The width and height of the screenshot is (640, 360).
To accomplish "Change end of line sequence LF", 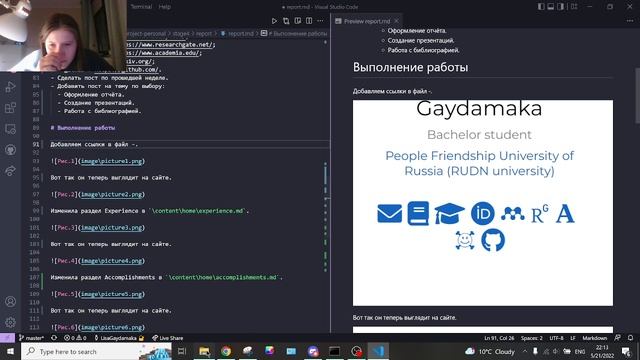I will (573, 338).
